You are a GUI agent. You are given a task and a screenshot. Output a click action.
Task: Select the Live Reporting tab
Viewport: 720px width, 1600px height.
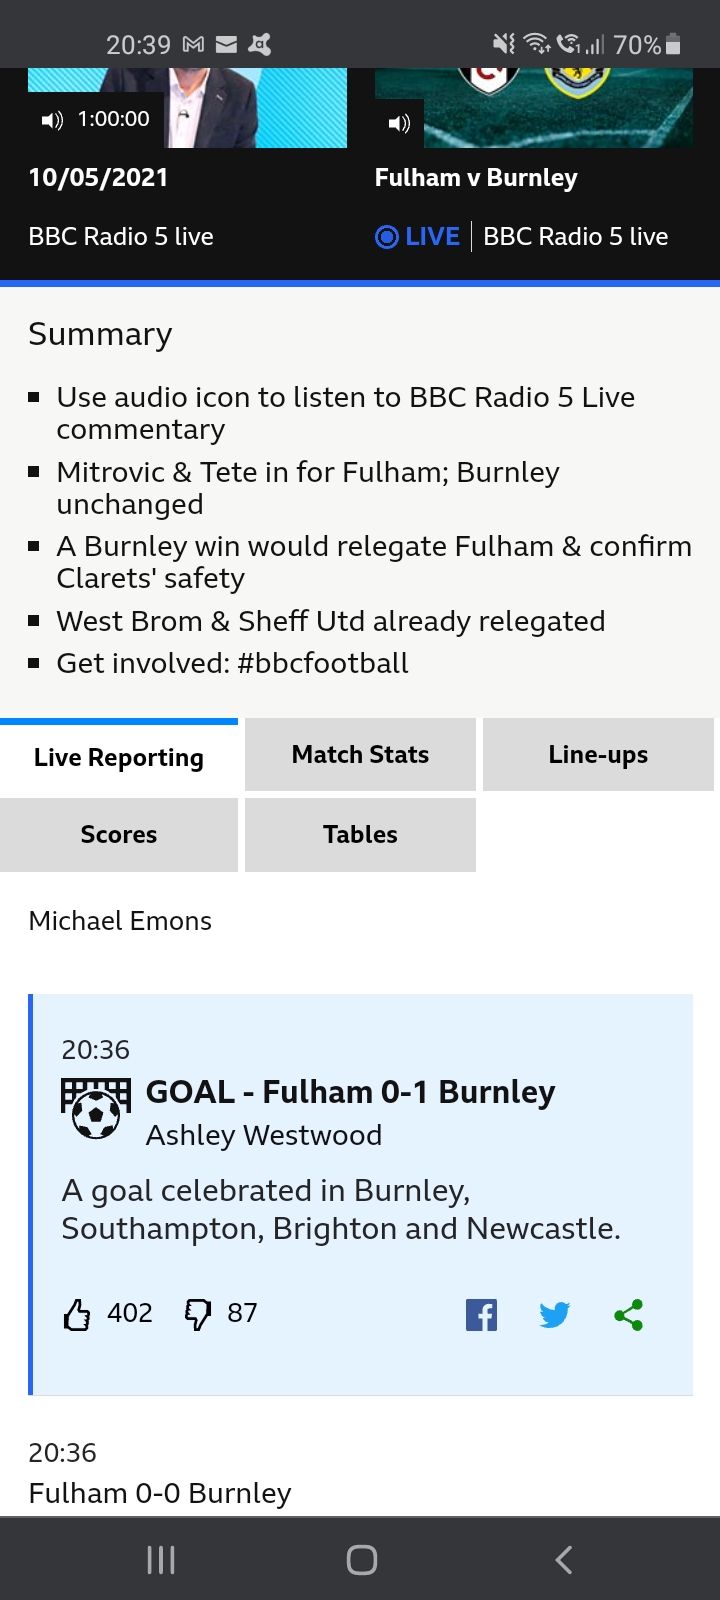(x=119, y=757)
